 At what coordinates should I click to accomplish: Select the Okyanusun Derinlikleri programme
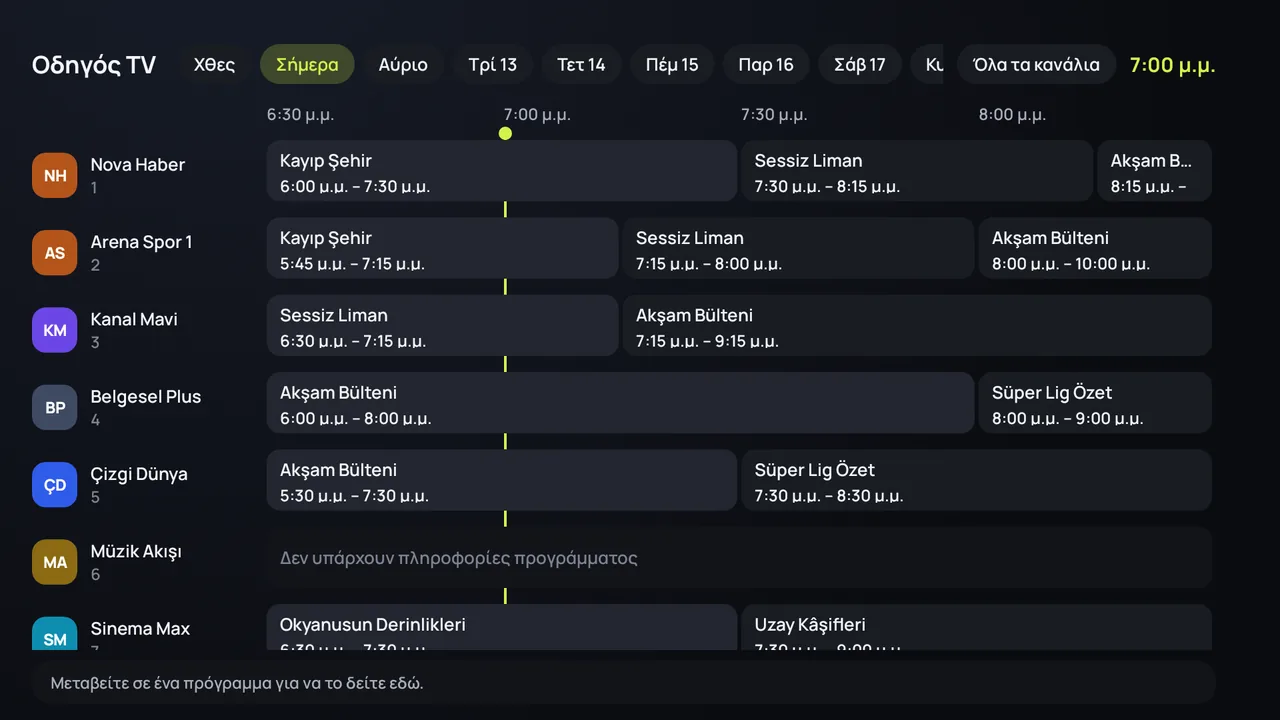click(x=502, y=628)
